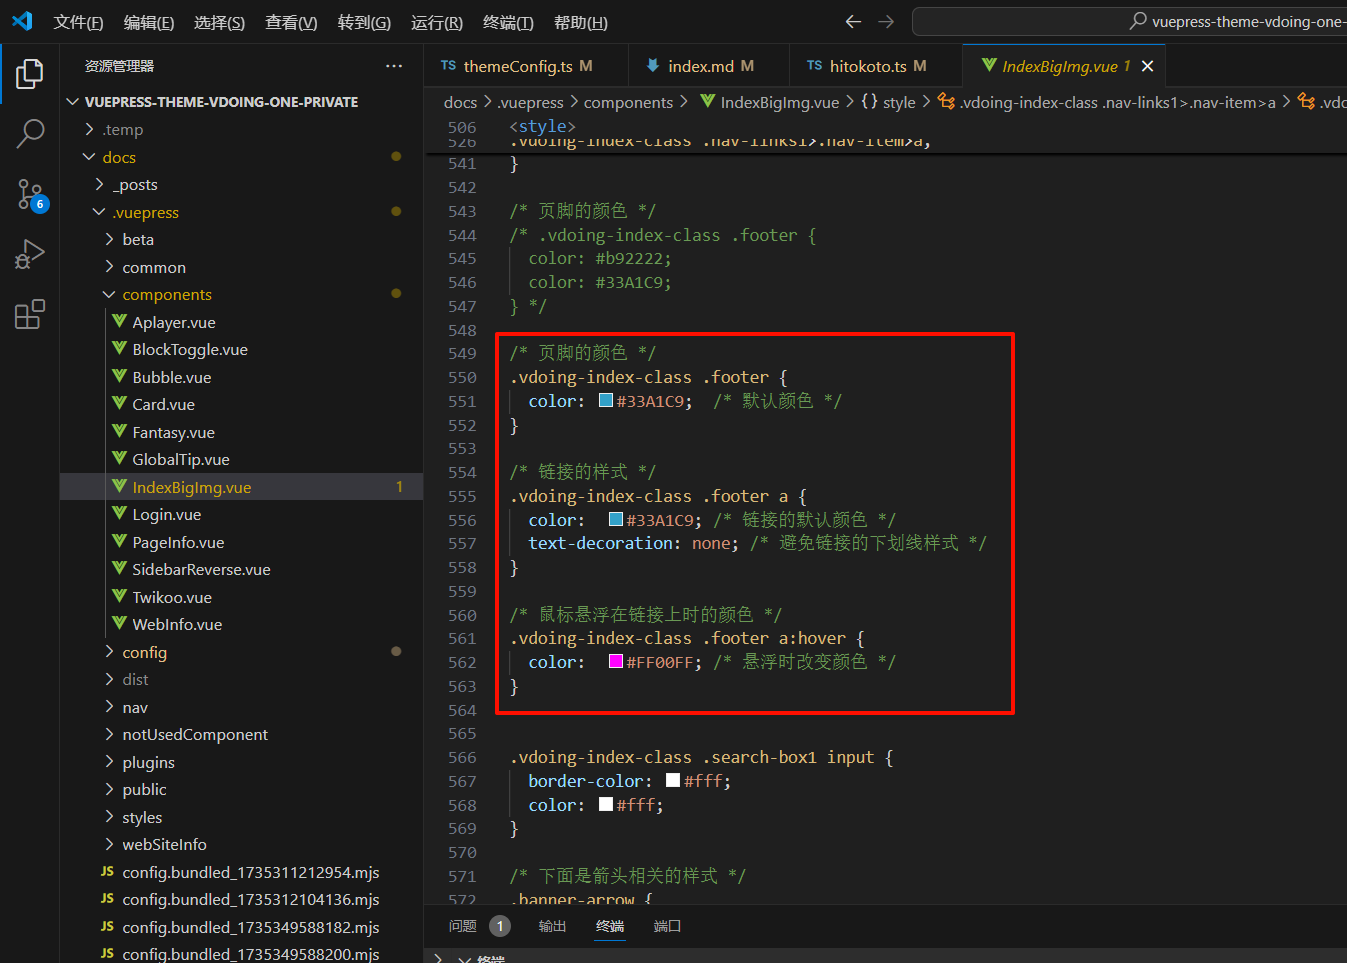Expand the webSiteInfo folder
Viewport: 1347px width, 963px height.
[241, 844]
